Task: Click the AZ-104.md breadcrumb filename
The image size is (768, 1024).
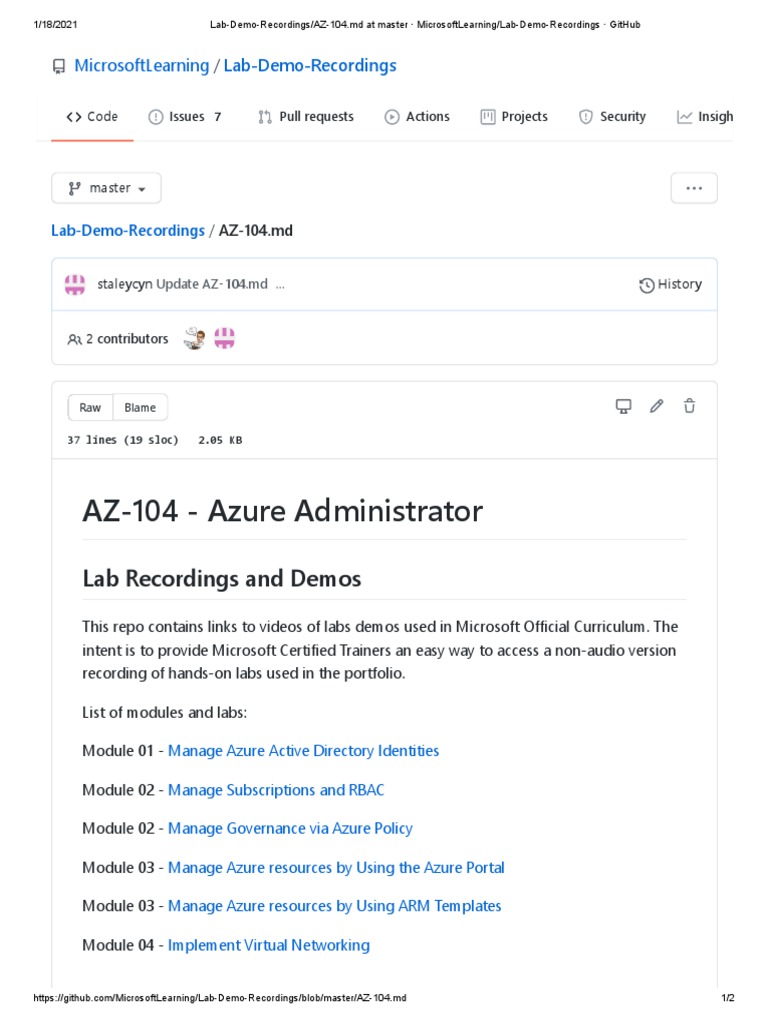Action: click(256, 231)
